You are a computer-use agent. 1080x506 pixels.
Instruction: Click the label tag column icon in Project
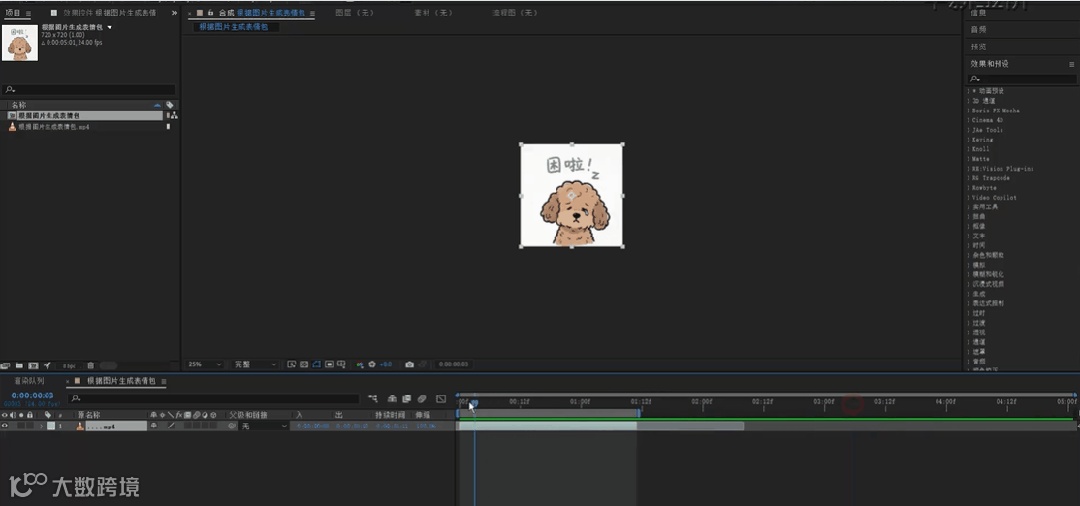click(170, 105)
